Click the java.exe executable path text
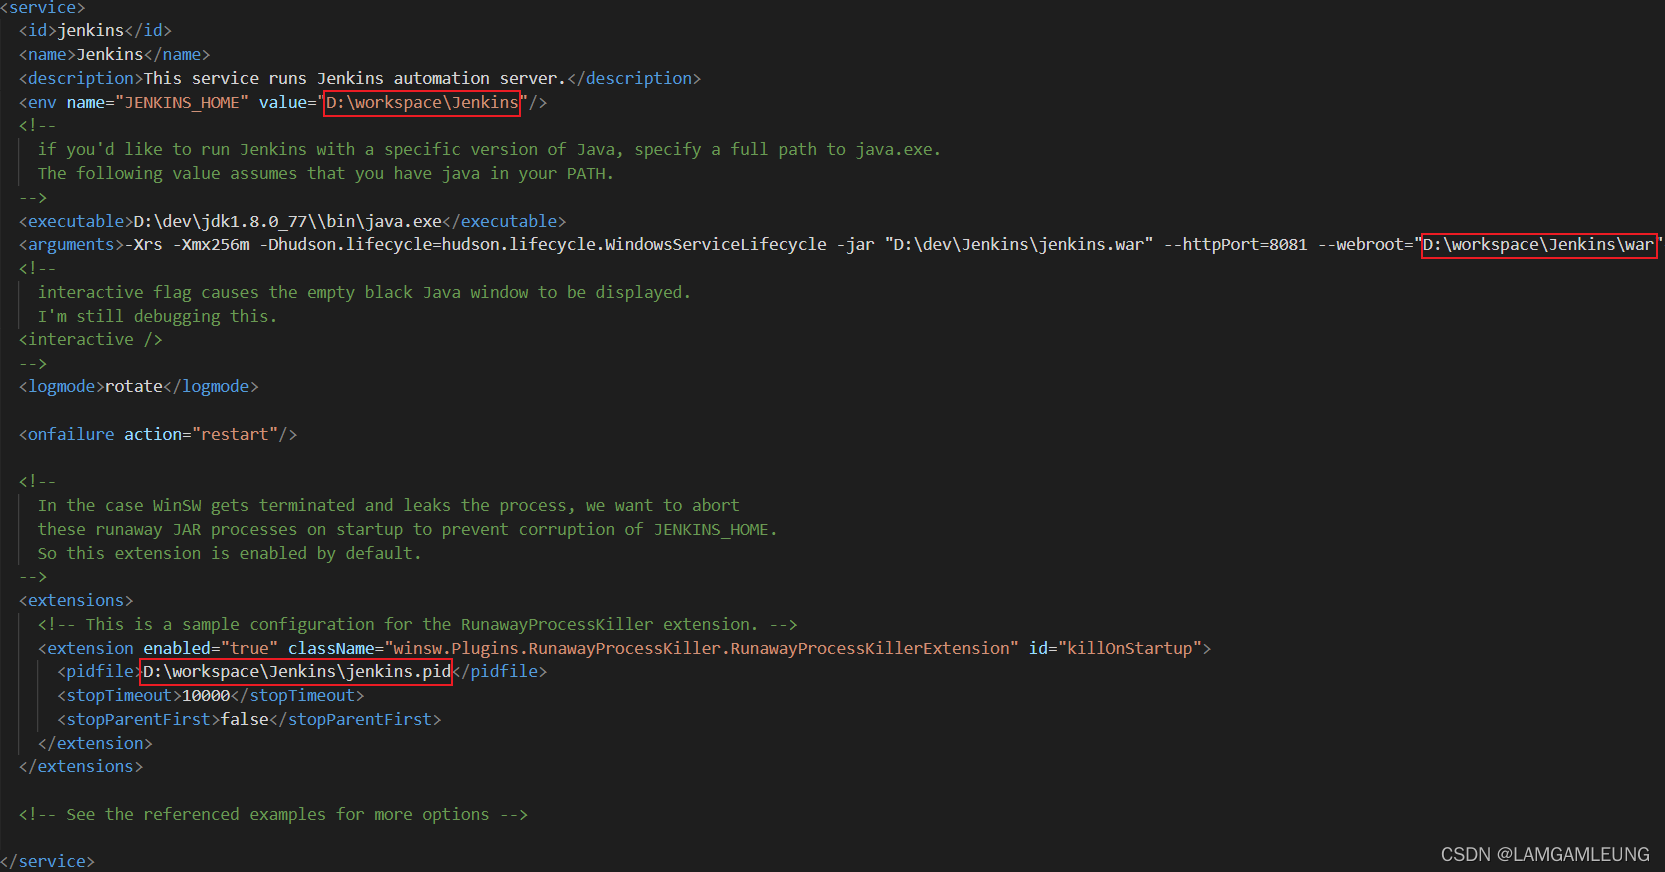The height and width of the screenshot is (872, 1665). coord(288,222)
